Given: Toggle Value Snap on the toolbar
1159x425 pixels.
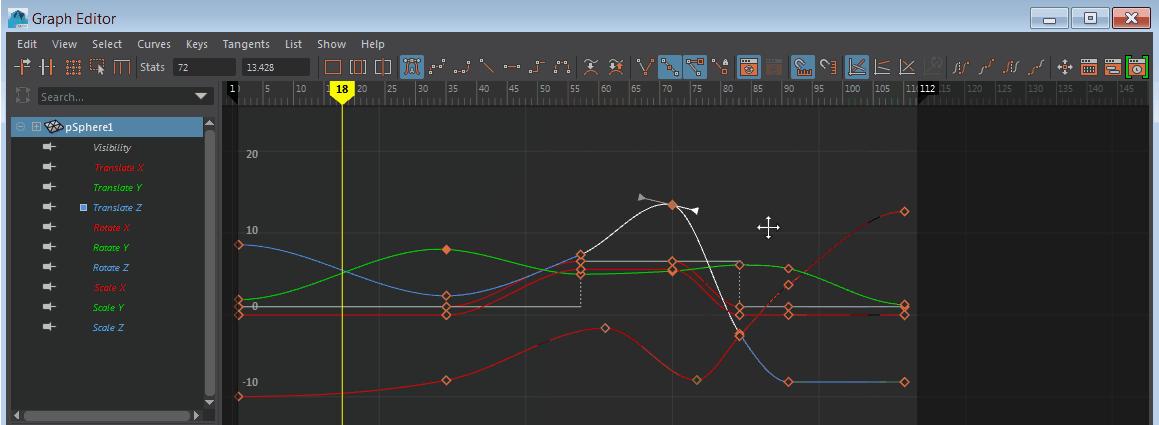Looking at the screenshot, I should pos(828,68).
